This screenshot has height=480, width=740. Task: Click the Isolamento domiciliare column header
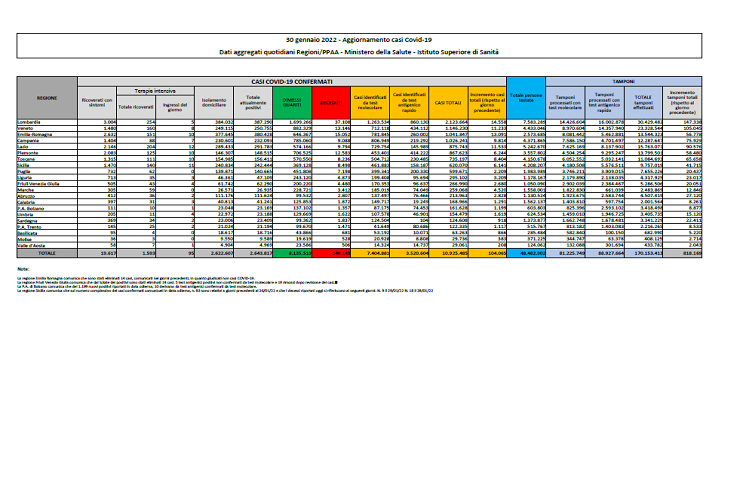210,101
